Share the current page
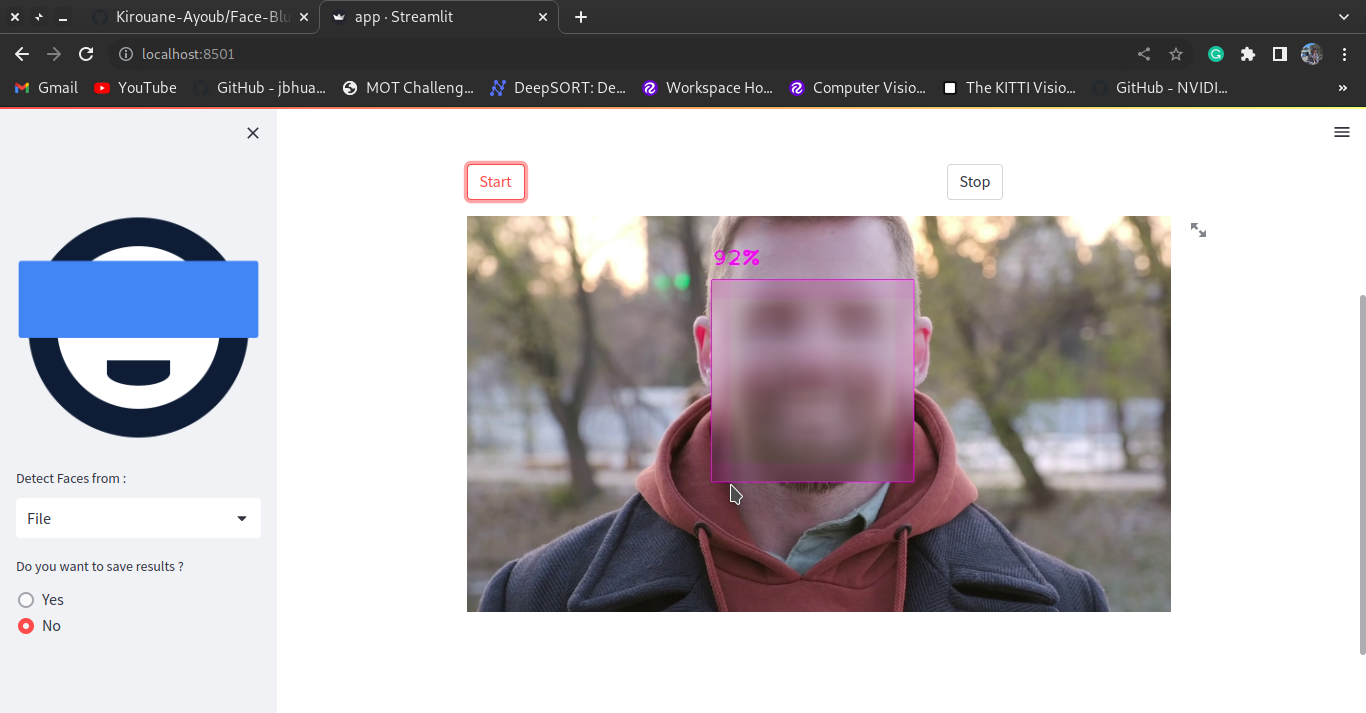Image resolution: width=1366 pixels, height=713 pixels. (x=1143, y=54)
